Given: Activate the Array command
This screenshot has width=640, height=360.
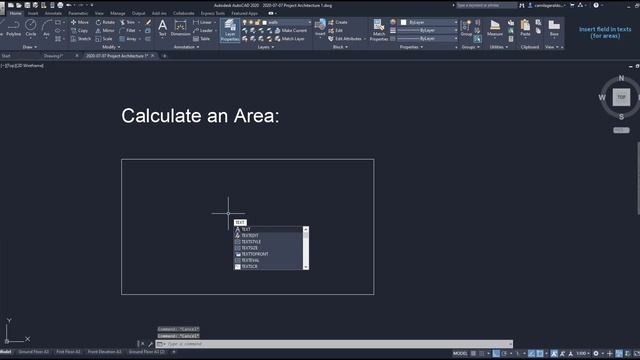Looking at the screenshot, I should [x=128, y=39].
